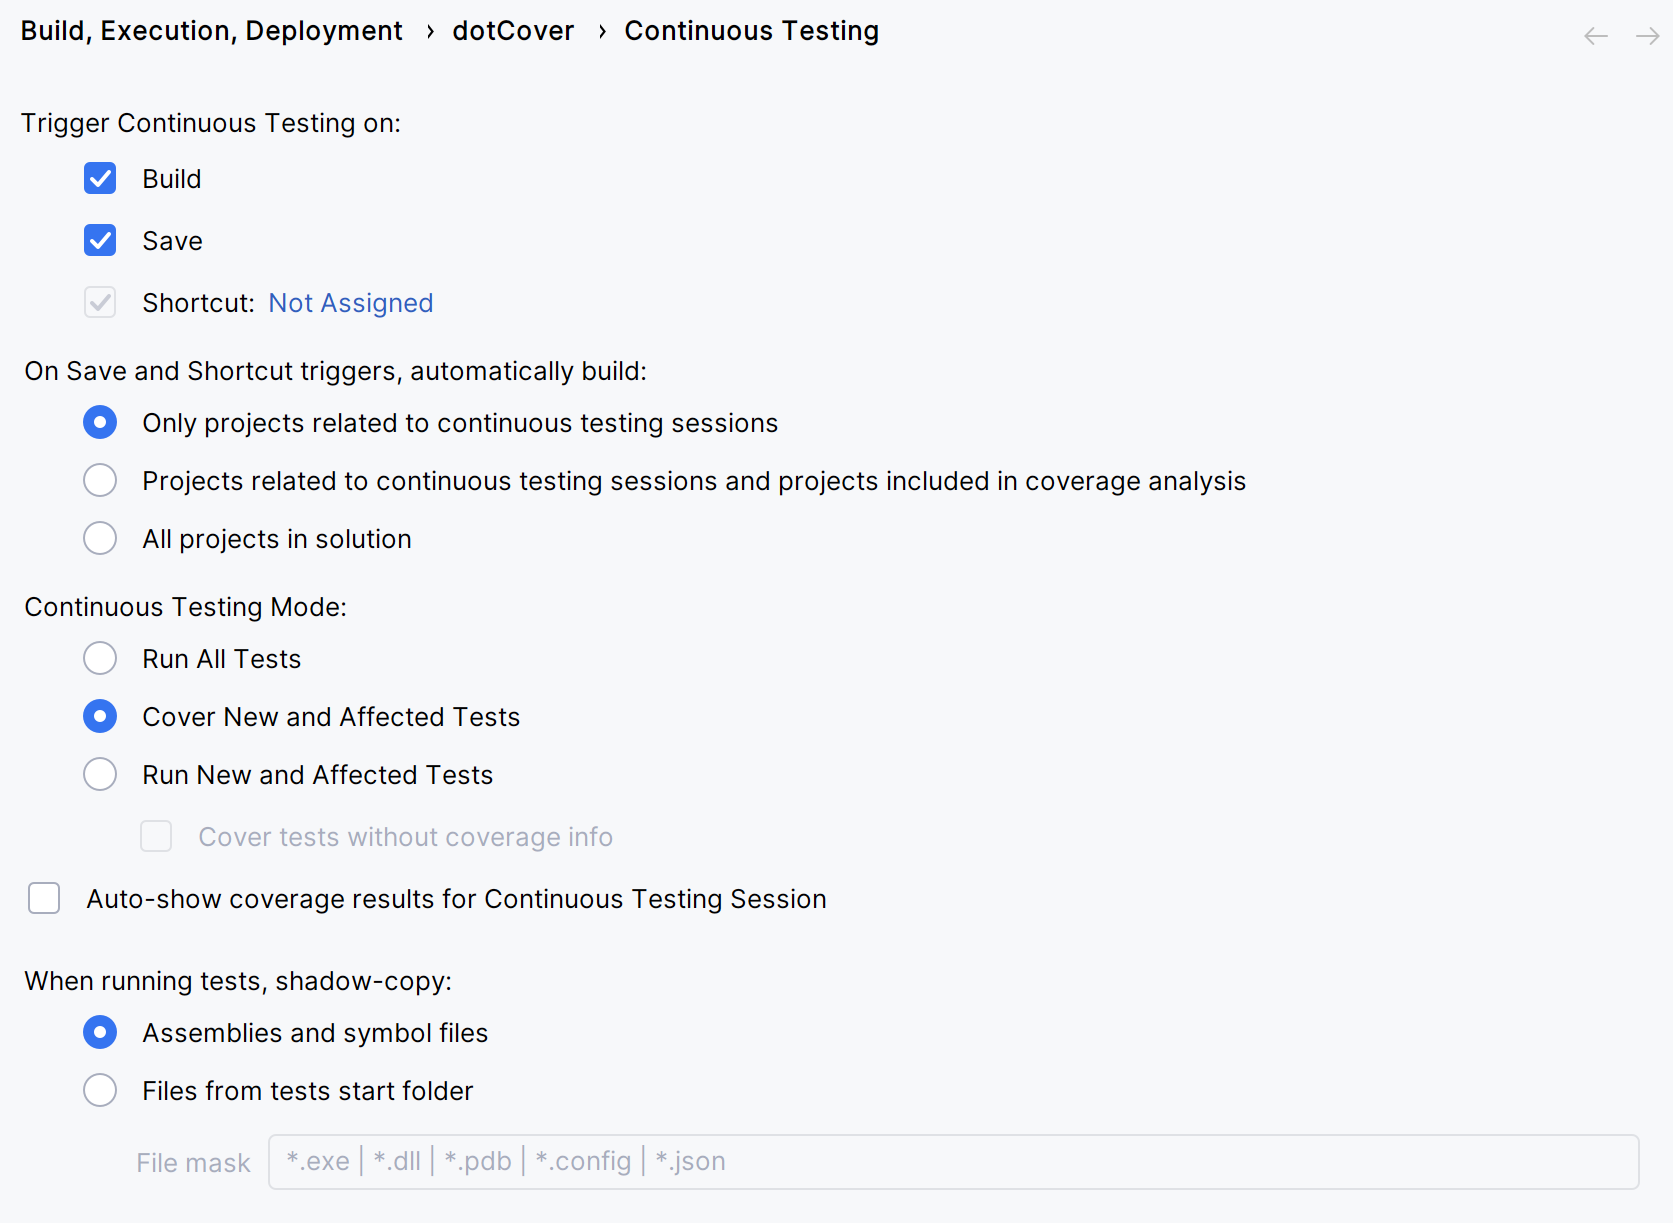Image resolution: width=1673 pixels, height=1223 pixels.
Task: Navigate to Build, Execution, Deployment breadcrumb
Action: (211, 30)
